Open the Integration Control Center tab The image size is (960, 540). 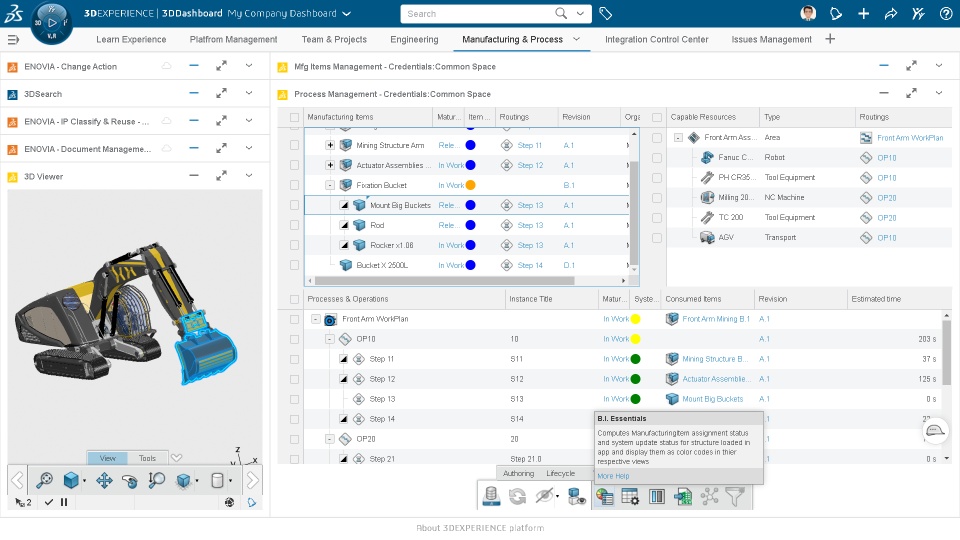click(656, 40)
